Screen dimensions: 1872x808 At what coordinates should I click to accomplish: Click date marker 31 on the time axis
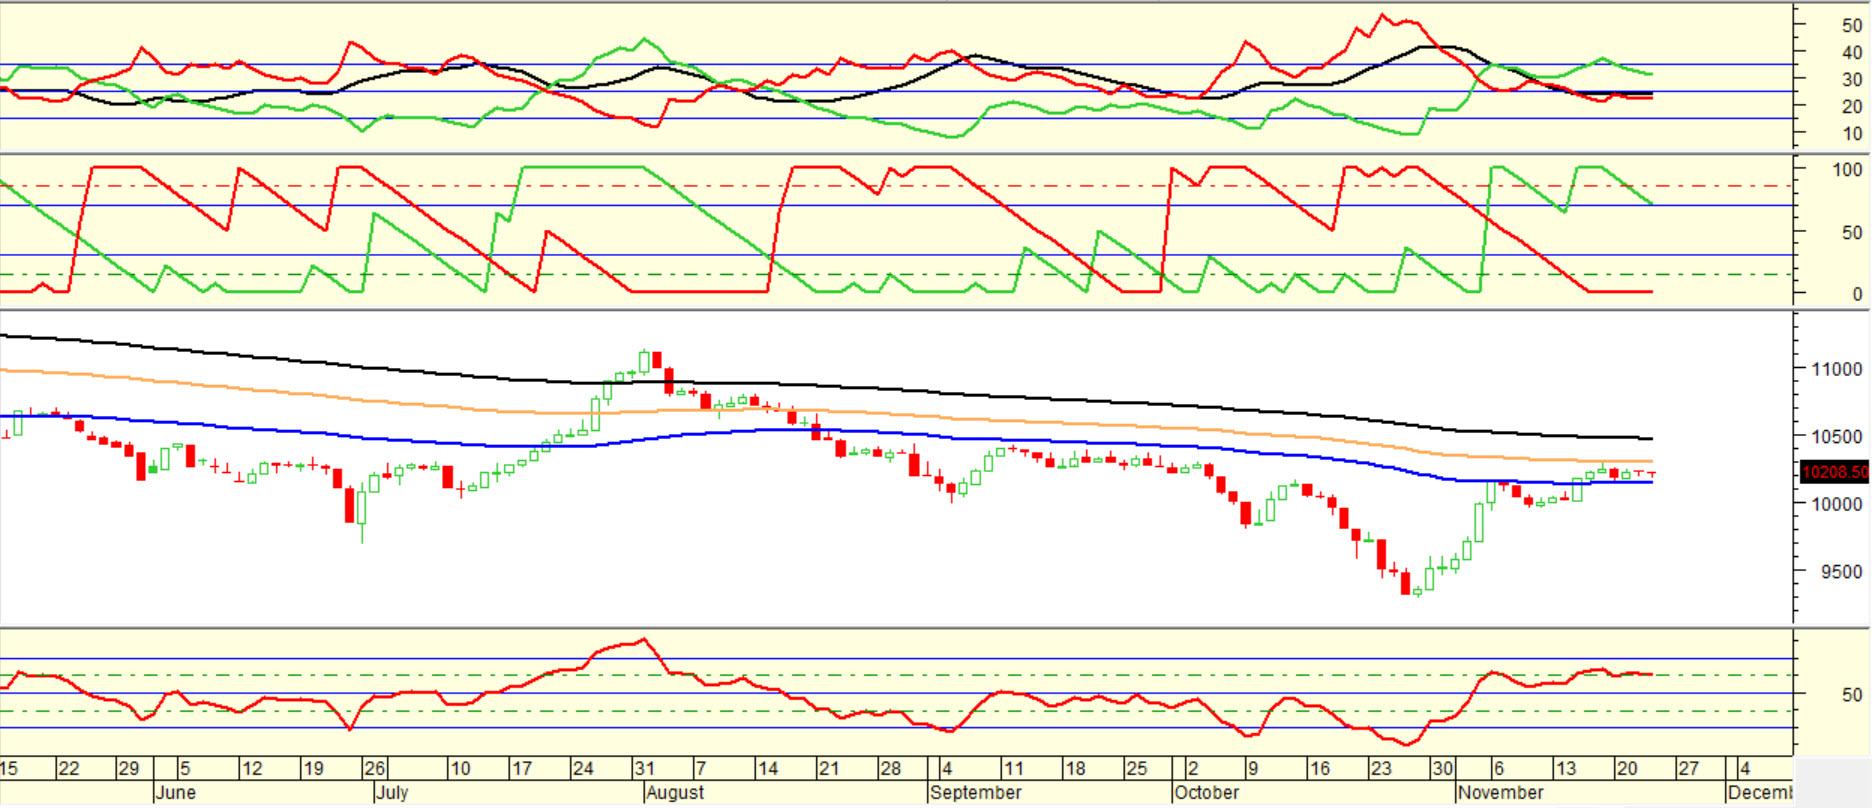tap(645, 769)
